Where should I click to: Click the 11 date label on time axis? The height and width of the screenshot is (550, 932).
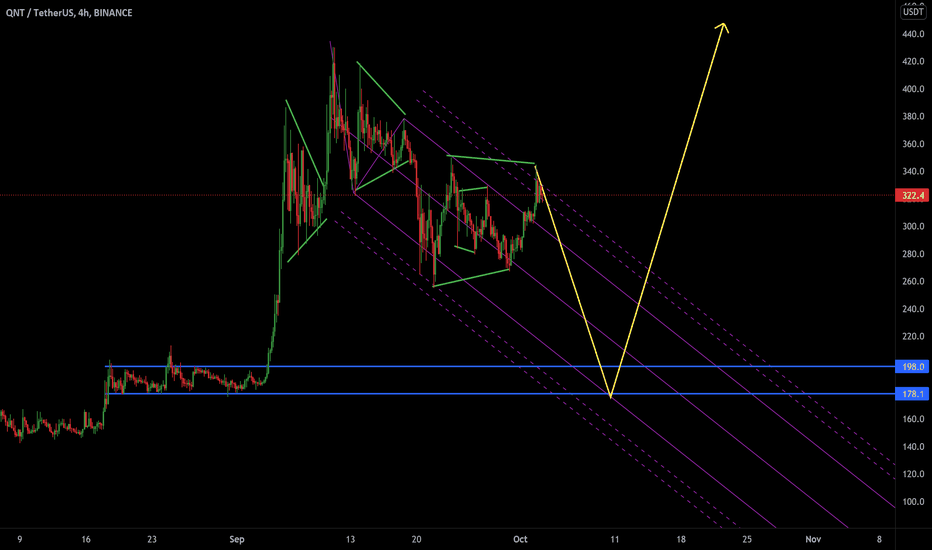coord(615,539)
